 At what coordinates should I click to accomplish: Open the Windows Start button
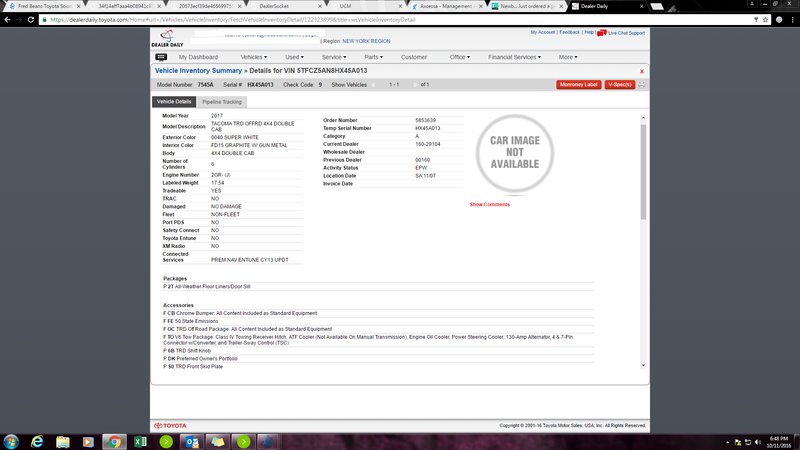tap(11, 442)
